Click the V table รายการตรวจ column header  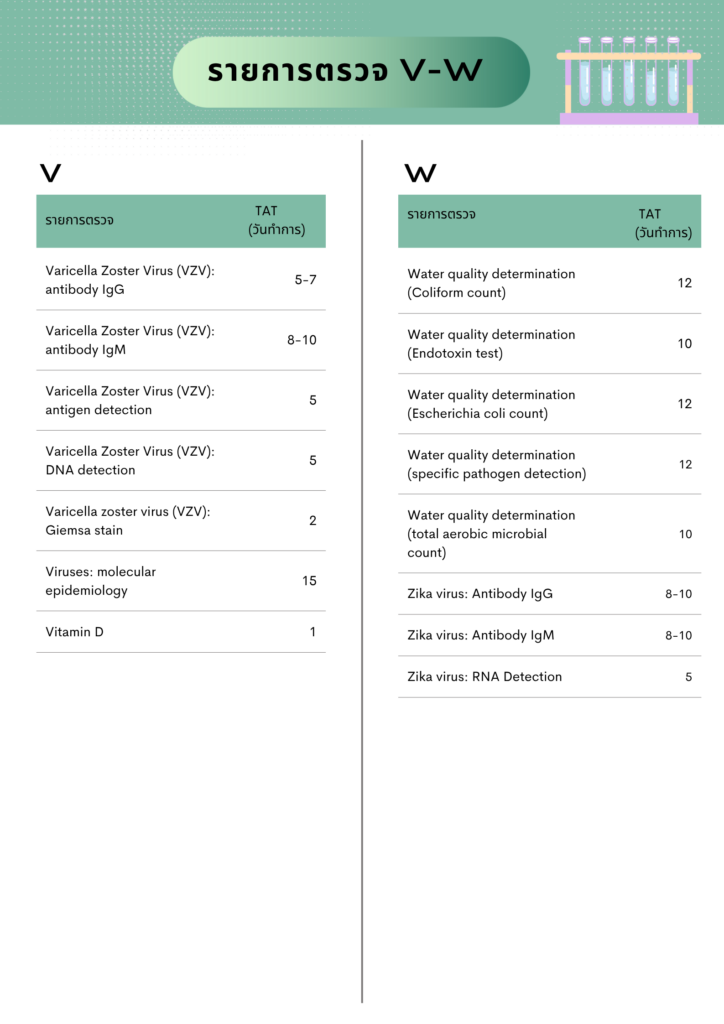click(80, 221)
